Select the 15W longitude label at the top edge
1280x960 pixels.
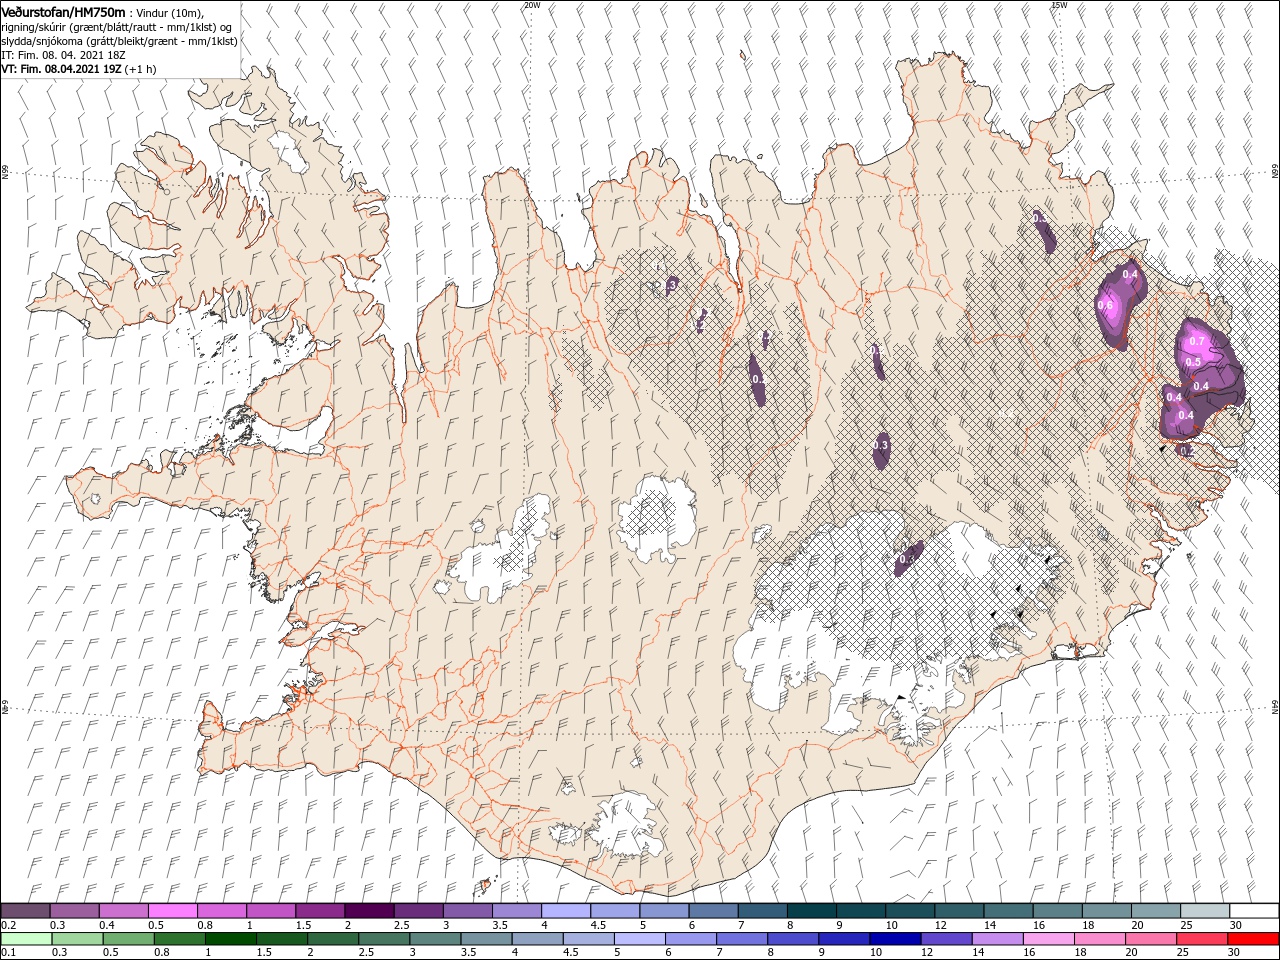tap(1059, 4)
